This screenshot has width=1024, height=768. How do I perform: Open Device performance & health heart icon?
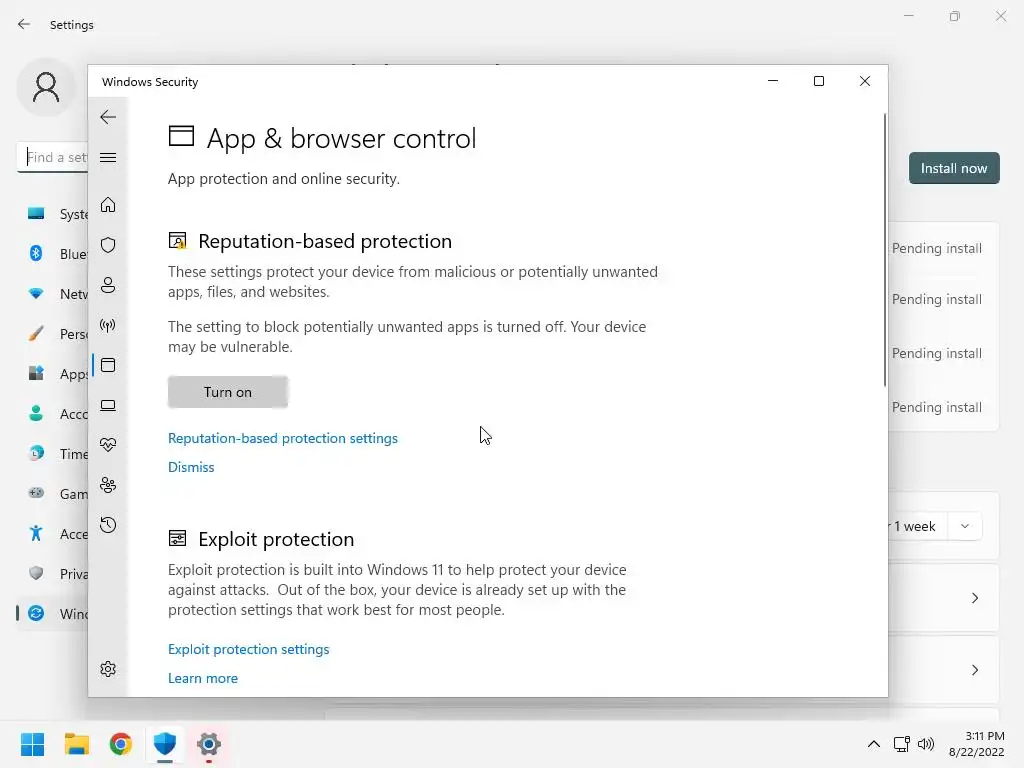[108, 445]
